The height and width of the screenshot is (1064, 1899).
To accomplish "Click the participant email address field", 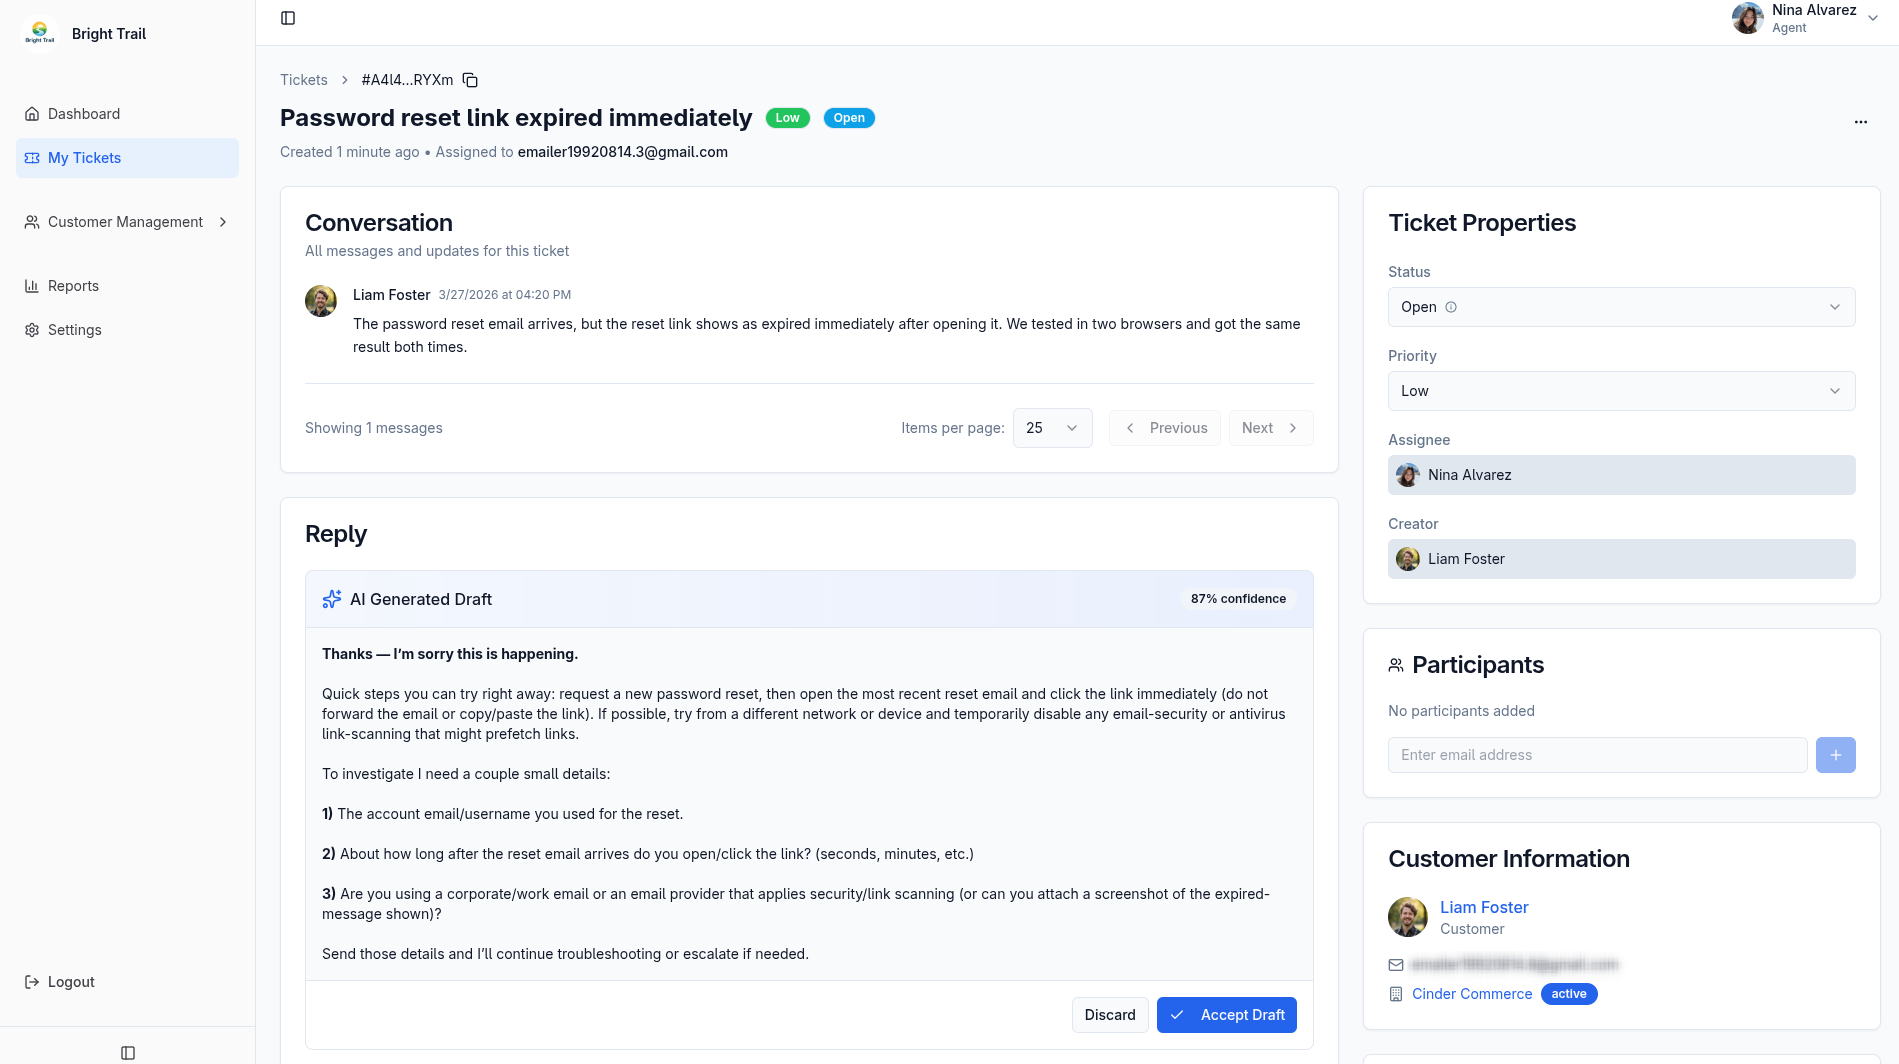I will pyautogui.click(x=1597, y=755).
